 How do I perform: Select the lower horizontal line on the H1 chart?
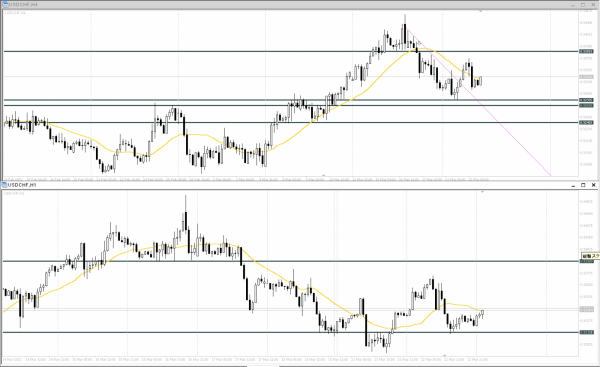point(291,332)
